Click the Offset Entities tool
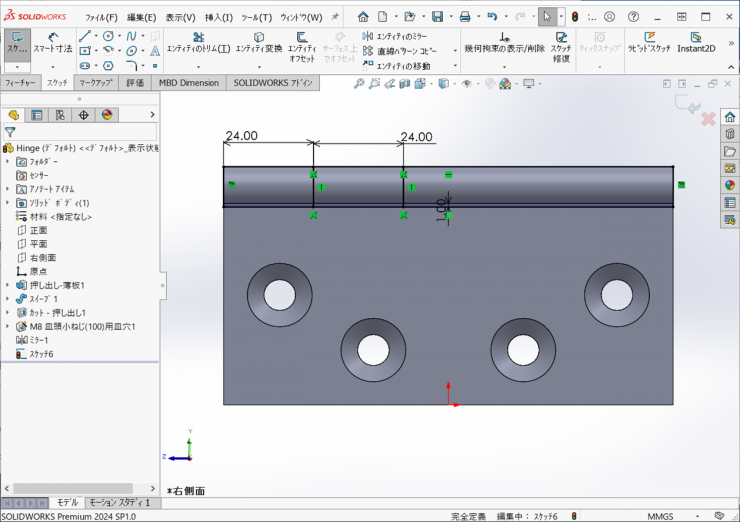The image size is (740, 522). tap(301, 43)
